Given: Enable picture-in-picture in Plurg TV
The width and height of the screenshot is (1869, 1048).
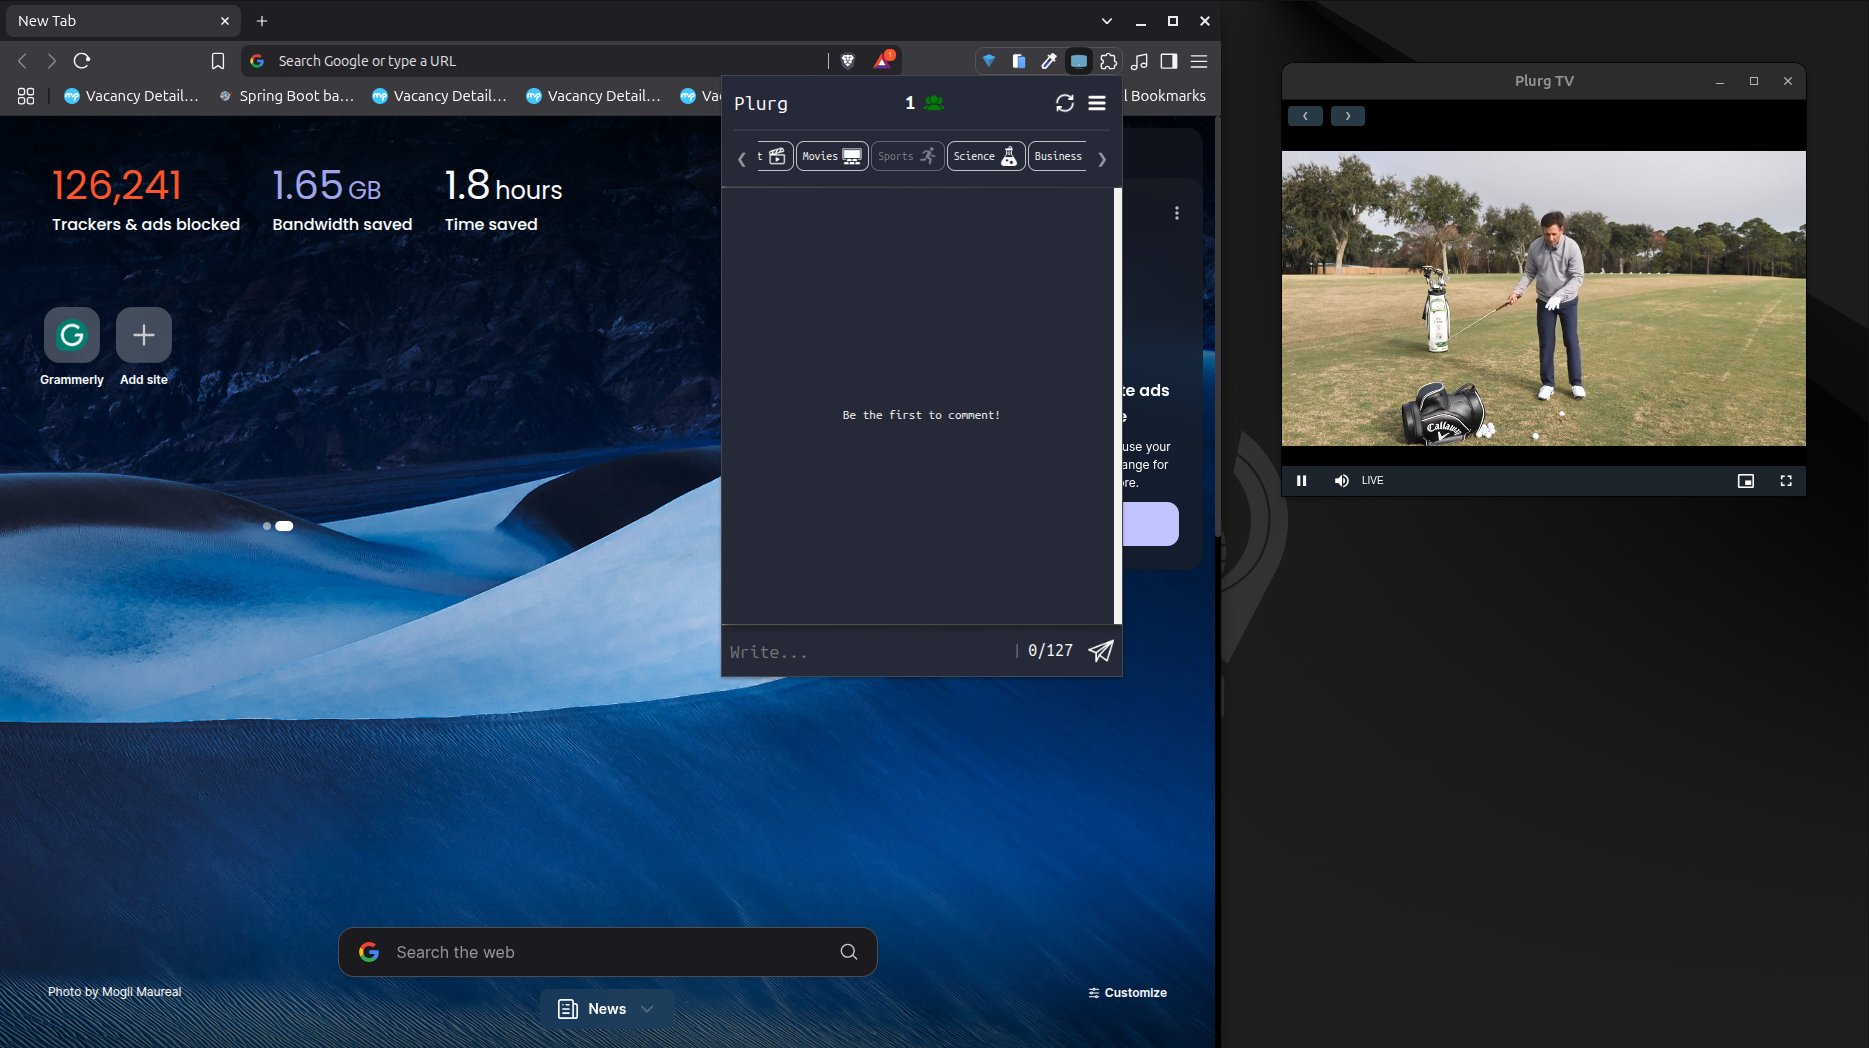Looking at the screenshot, I should click(1746, 481).
